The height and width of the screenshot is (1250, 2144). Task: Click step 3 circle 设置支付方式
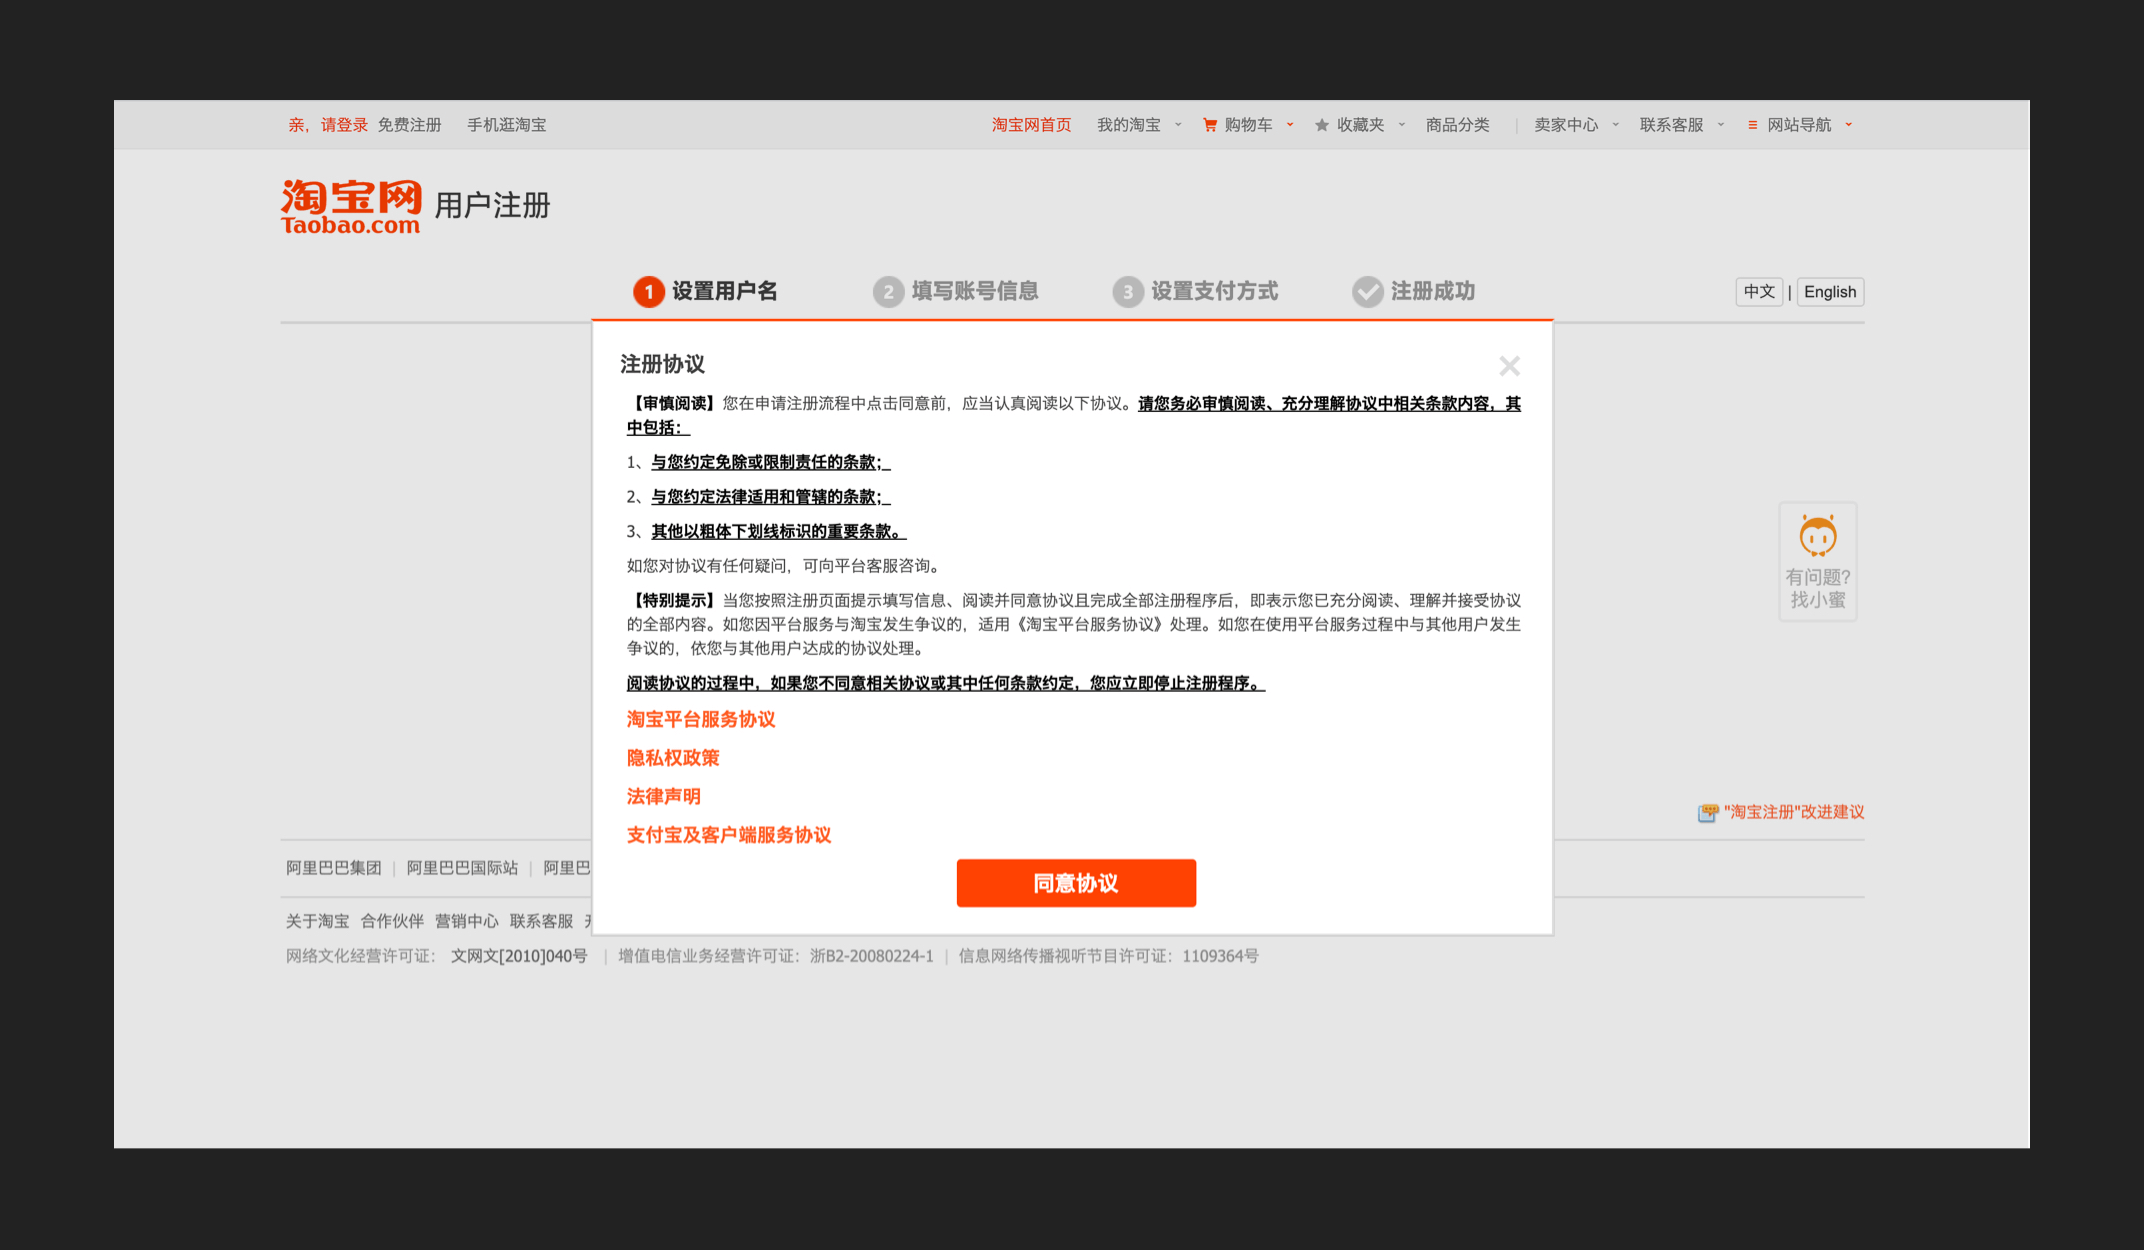click(1128, 291)
